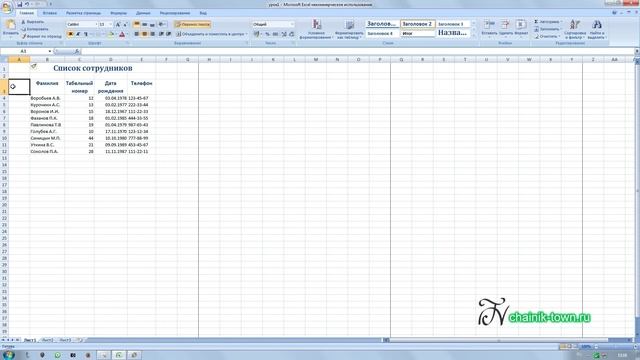
Task: Switch to the Данные ribbon tab
Action: tap(143, 13)
